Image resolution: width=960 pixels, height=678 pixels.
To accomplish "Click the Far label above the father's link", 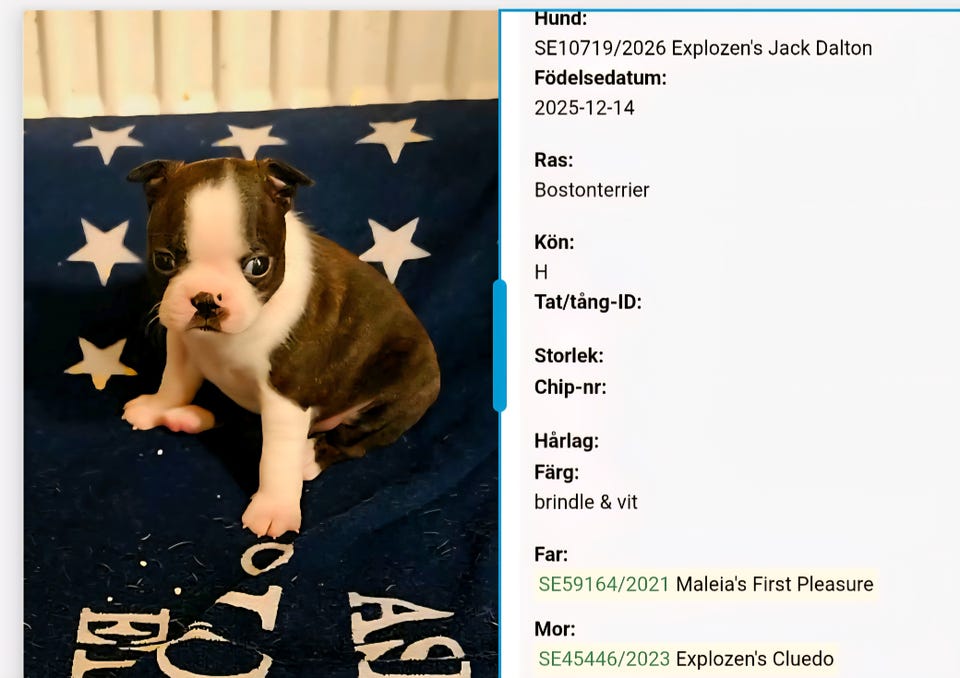I will point(551,554).
